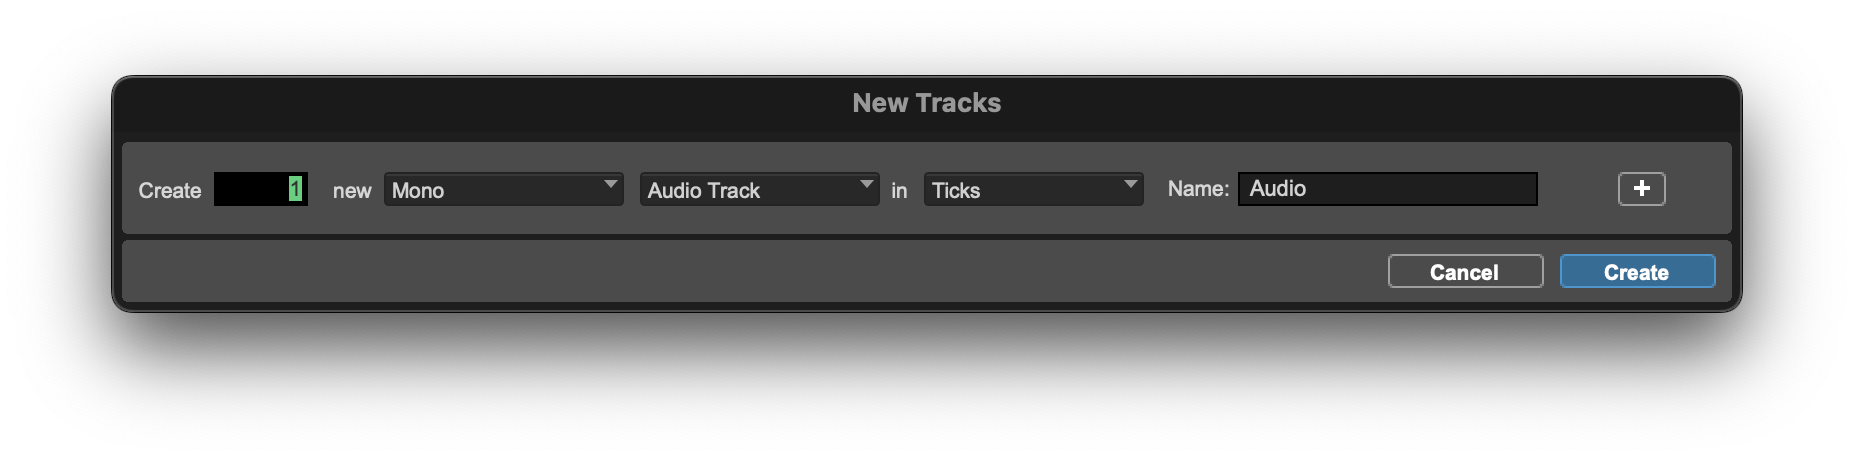Click the highlighted digit 1 in count field
Screen dimensions: 1854x460
(295, 189)
